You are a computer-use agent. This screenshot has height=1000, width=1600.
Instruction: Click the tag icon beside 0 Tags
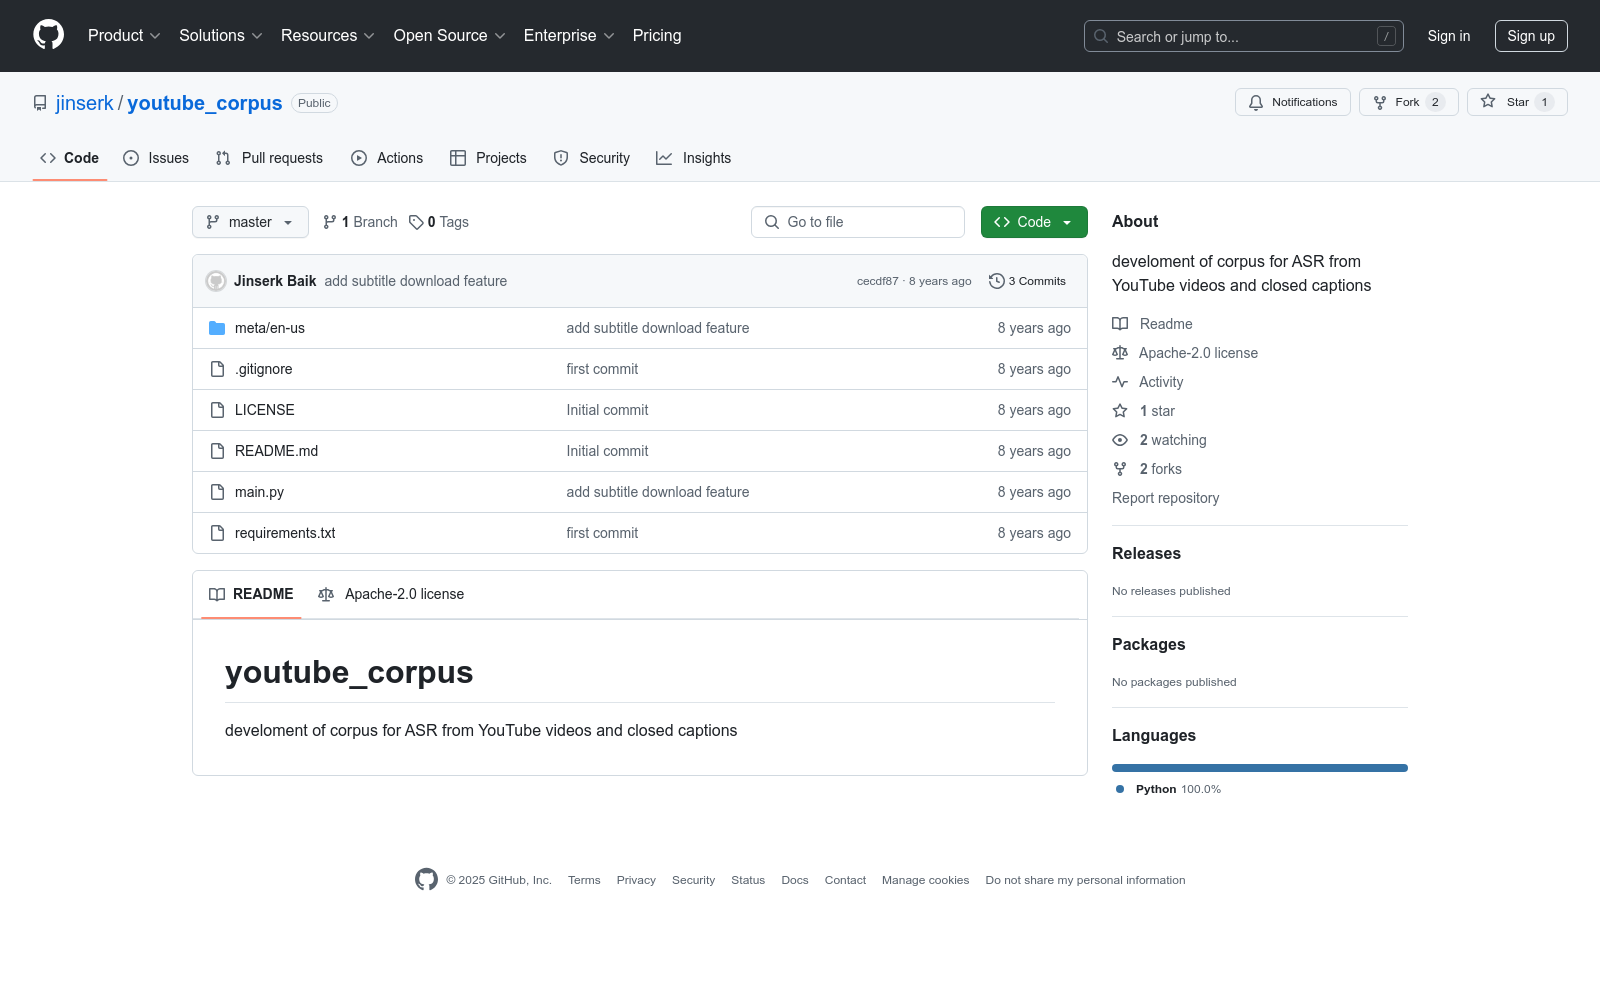tap(416, 222)
